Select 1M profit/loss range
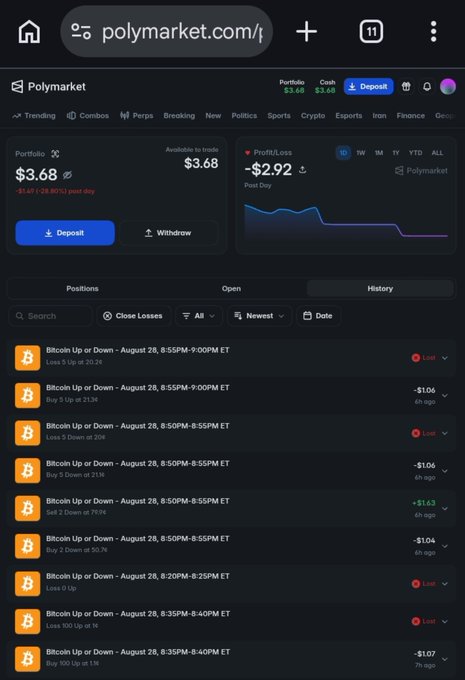 (x=379, y=153)
